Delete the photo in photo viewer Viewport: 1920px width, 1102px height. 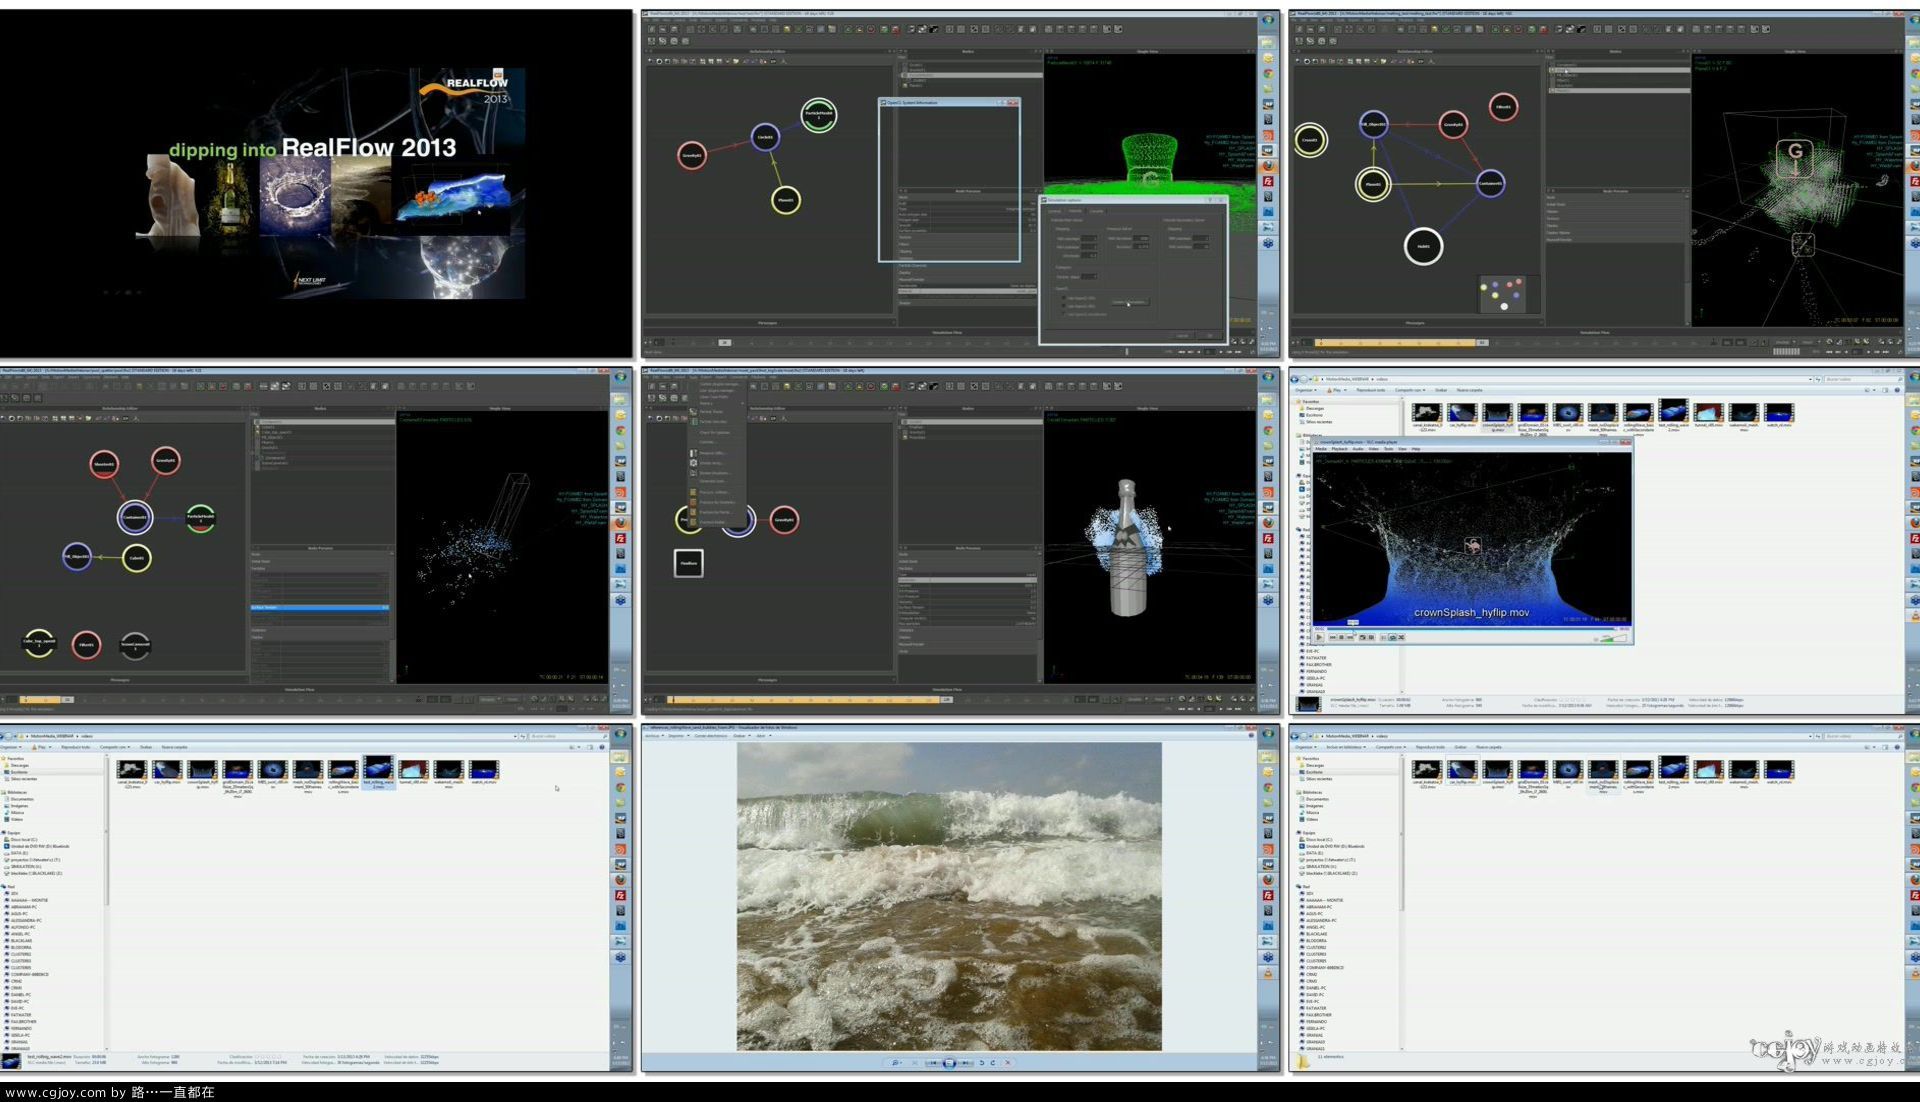[x=1008, y=1063]
